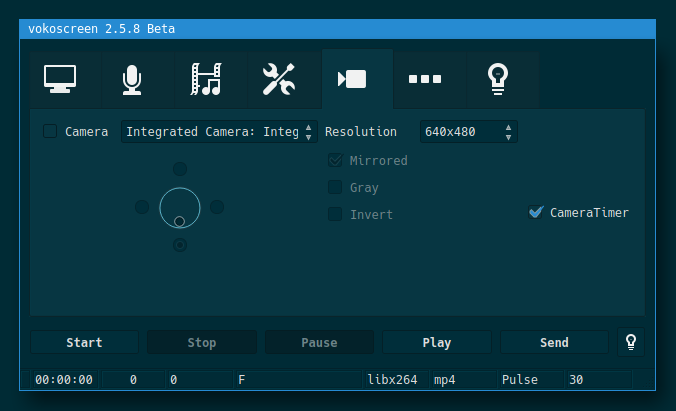Select the top camera position radio button
The height and width of the screenshot is (411, 676).
pos(180,169)
